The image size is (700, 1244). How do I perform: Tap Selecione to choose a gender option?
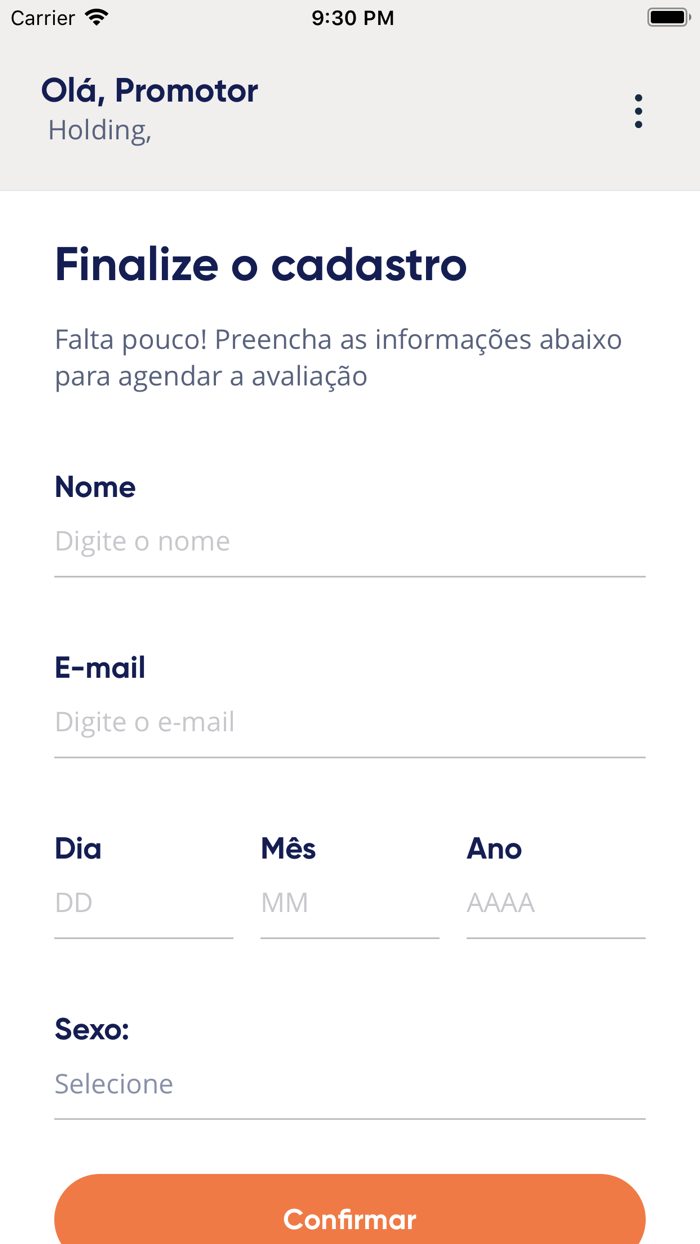(x=113, y=1083)
